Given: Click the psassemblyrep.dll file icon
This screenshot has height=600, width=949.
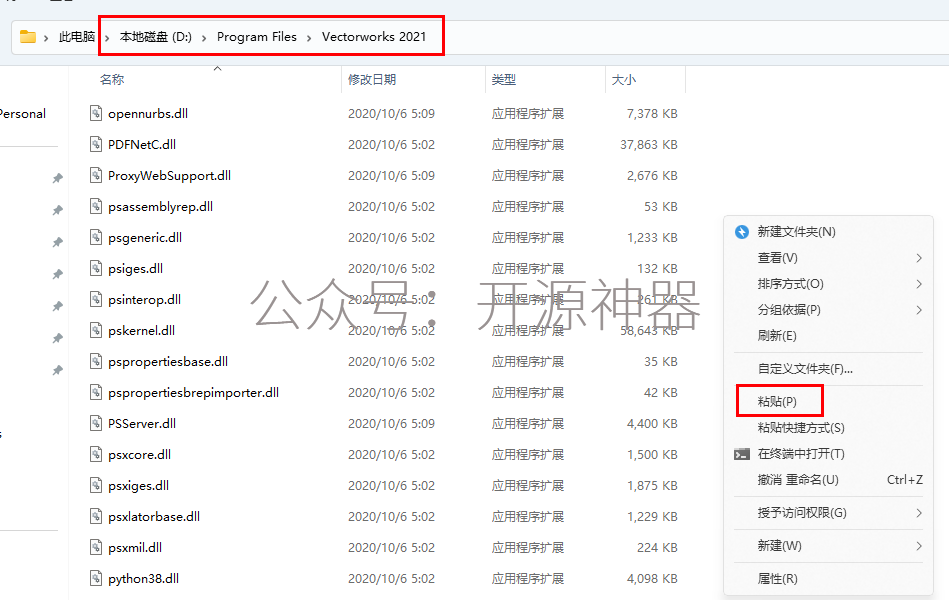Looking at the screenshot, I should coord(96,206).
